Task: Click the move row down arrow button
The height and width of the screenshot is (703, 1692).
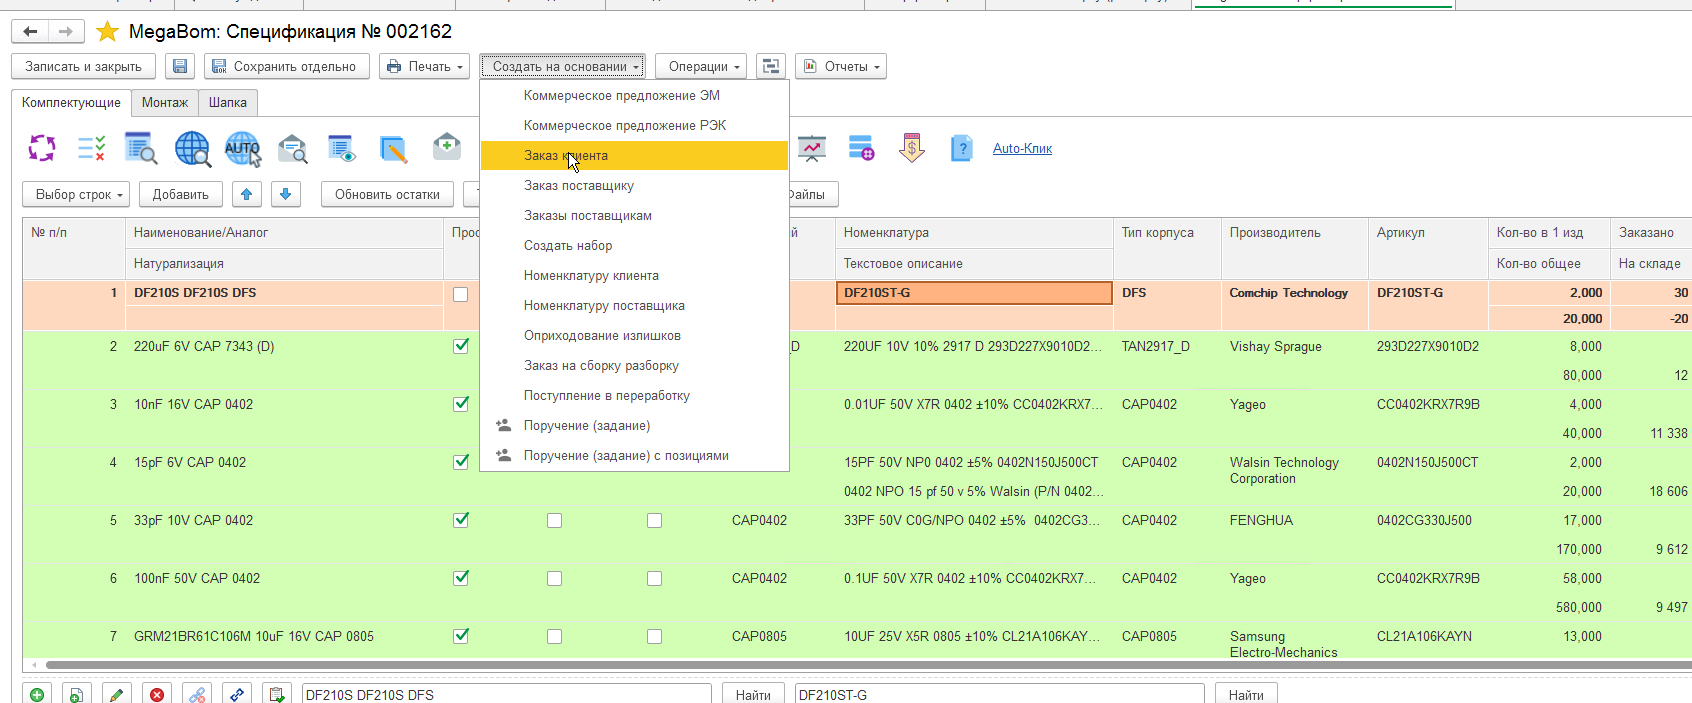Action: 285,194
